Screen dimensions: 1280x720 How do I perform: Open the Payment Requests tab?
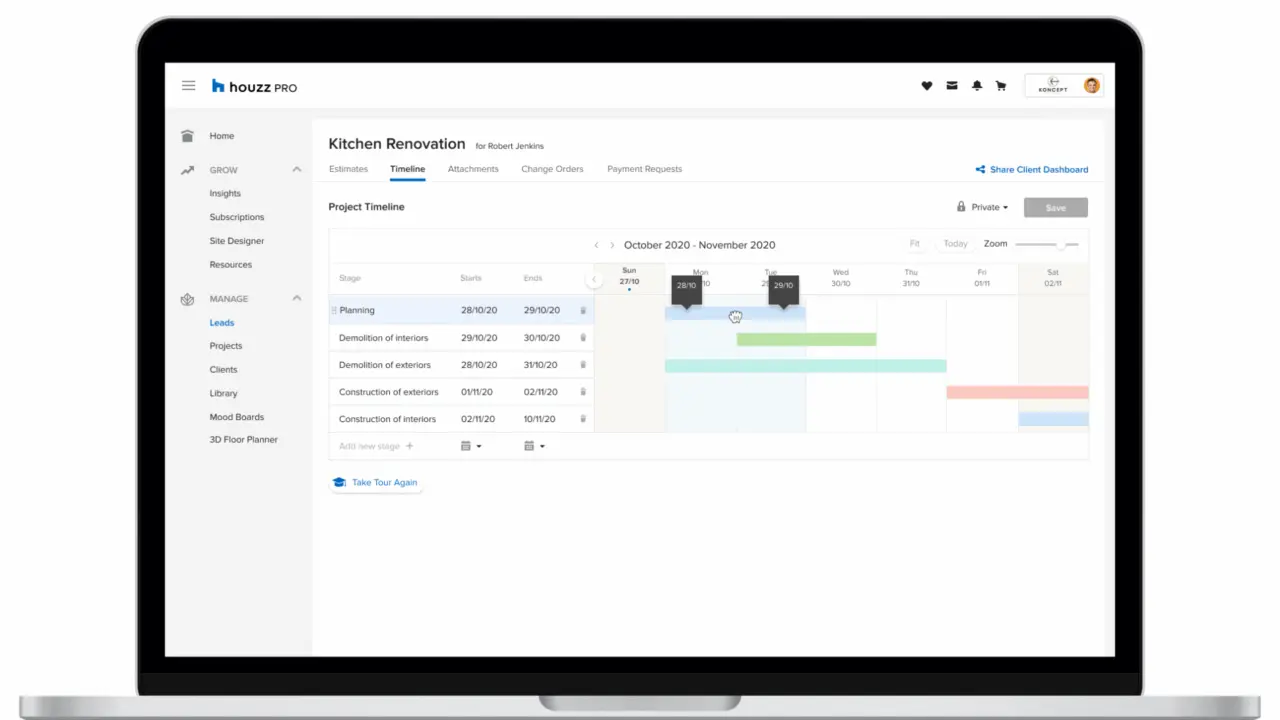(644, 169)
